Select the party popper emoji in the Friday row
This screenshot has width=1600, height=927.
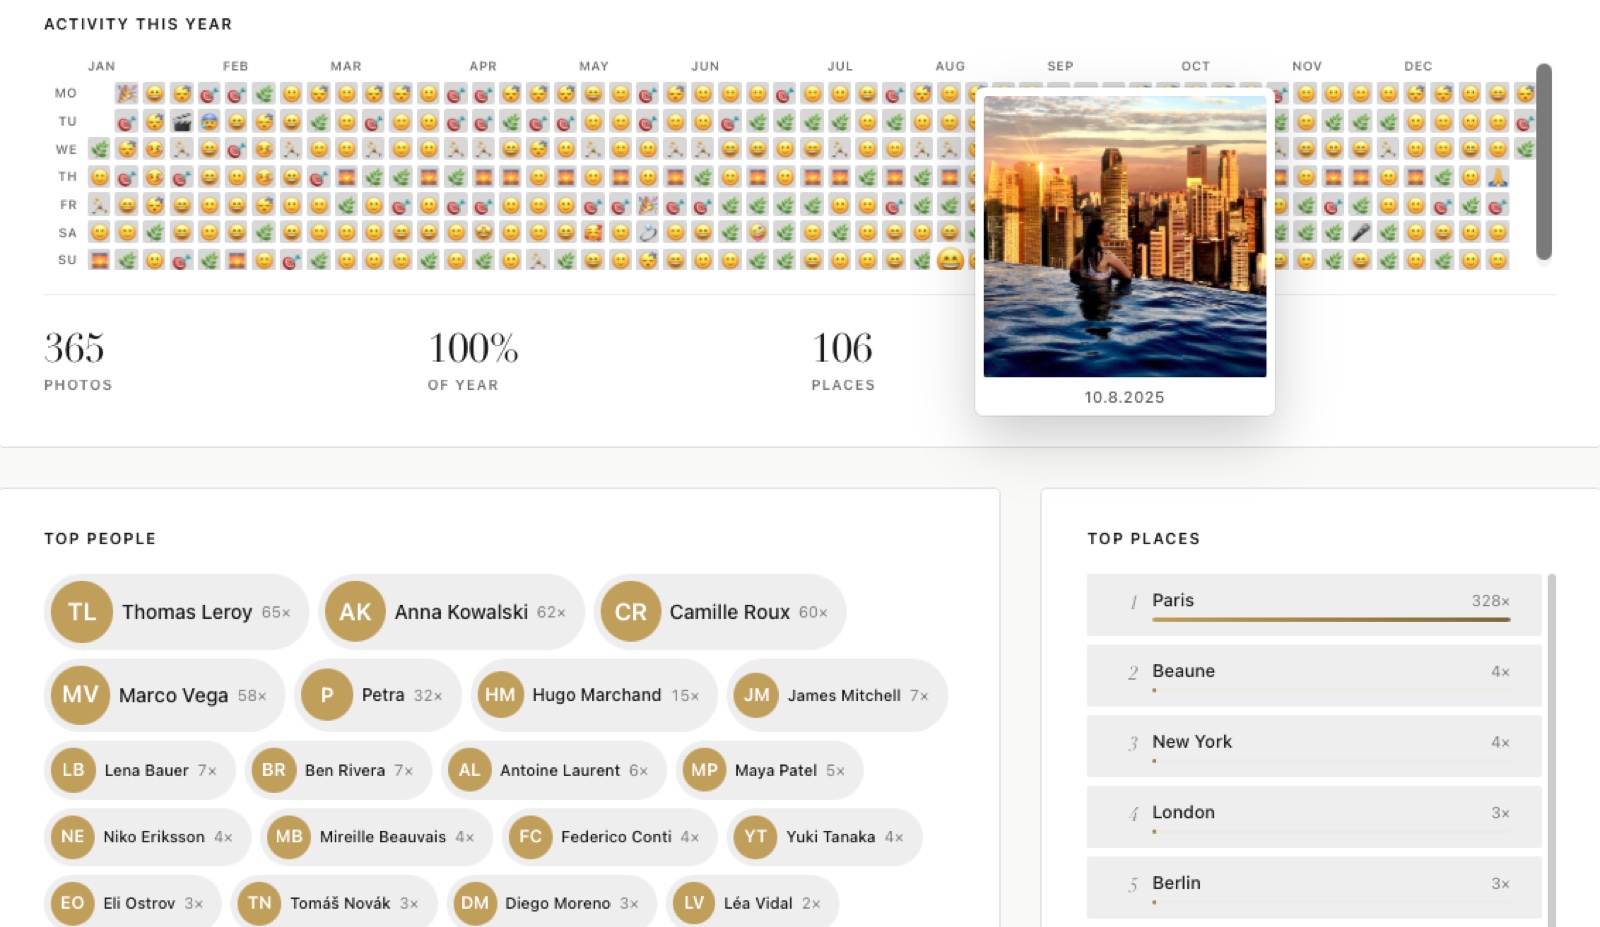(648, 205)
